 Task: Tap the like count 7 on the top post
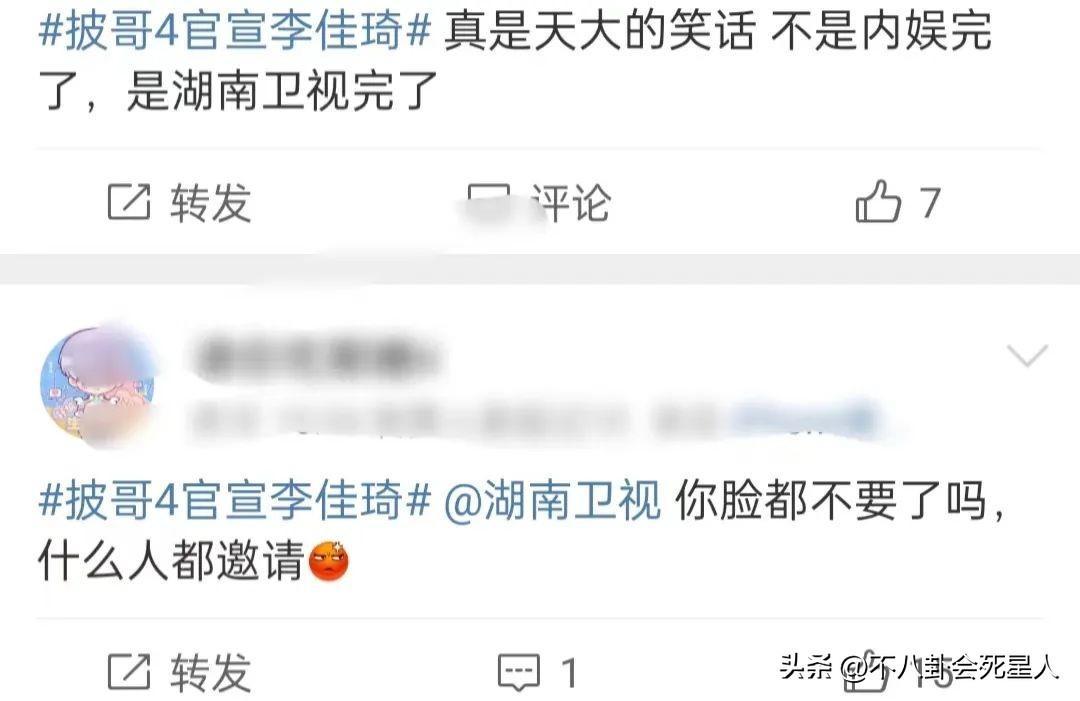coord(930,202)
